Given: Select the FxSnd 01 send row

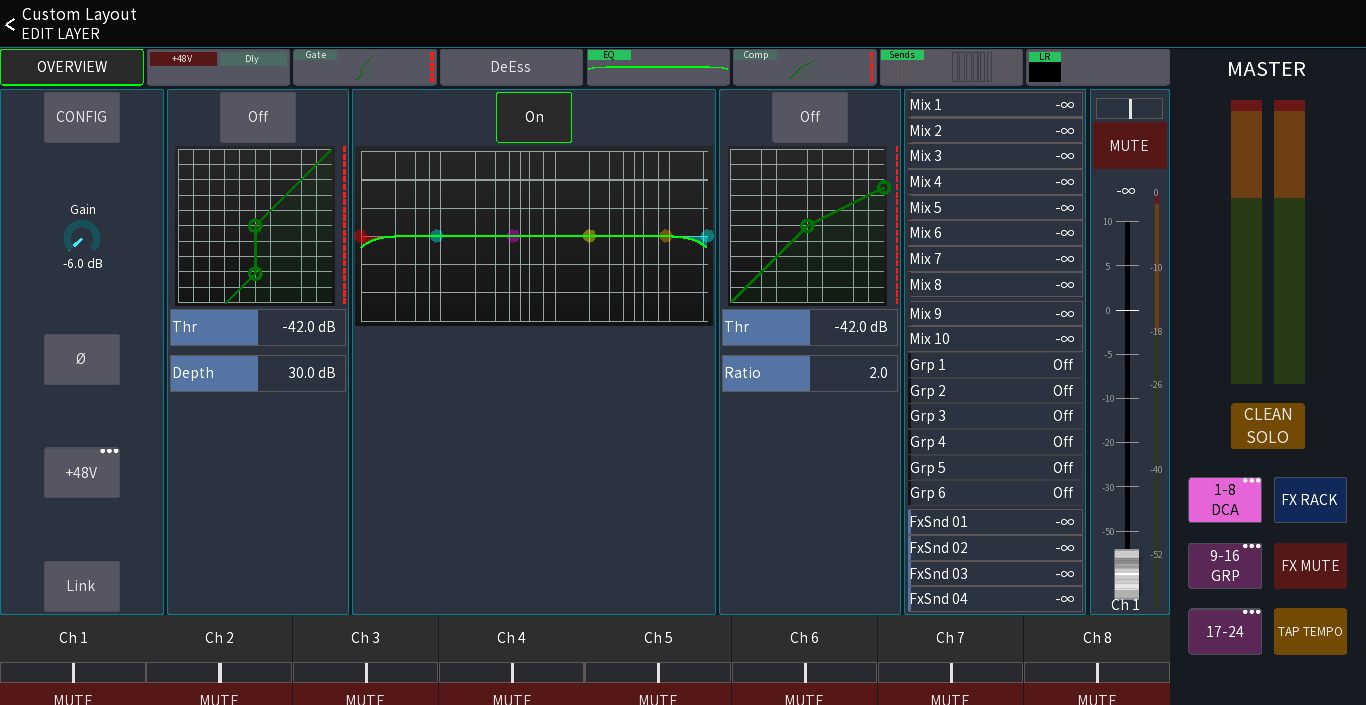Looking at the screenshot, I should pos(994,522).
